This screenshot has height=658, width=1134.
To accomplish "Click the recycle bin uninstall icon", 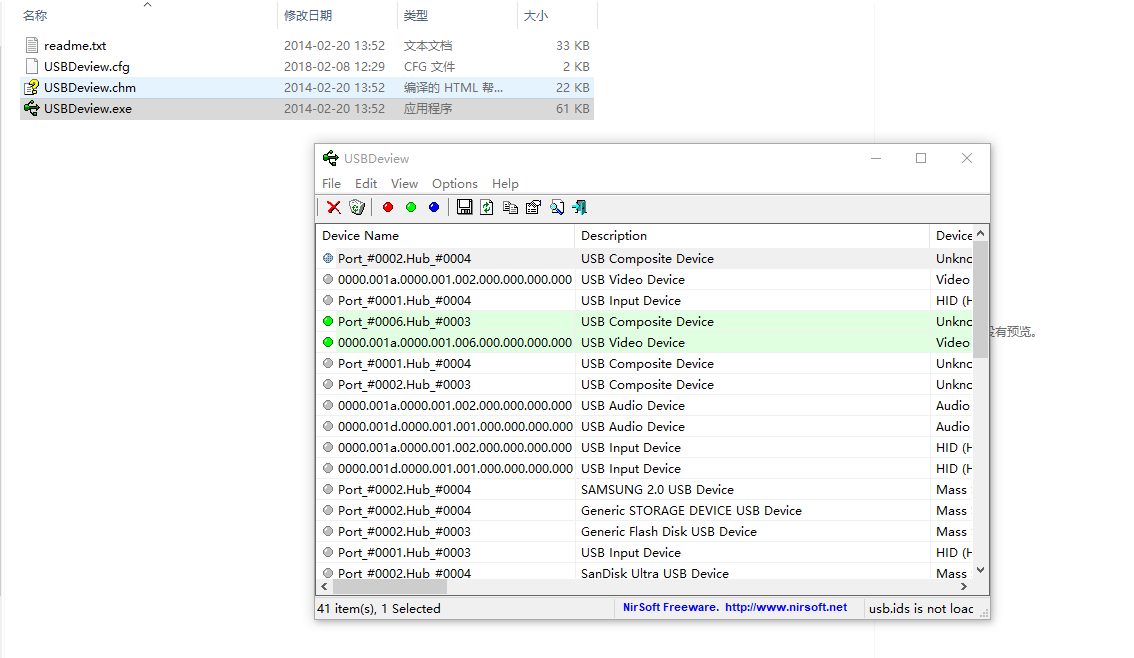I will (357, 207).
